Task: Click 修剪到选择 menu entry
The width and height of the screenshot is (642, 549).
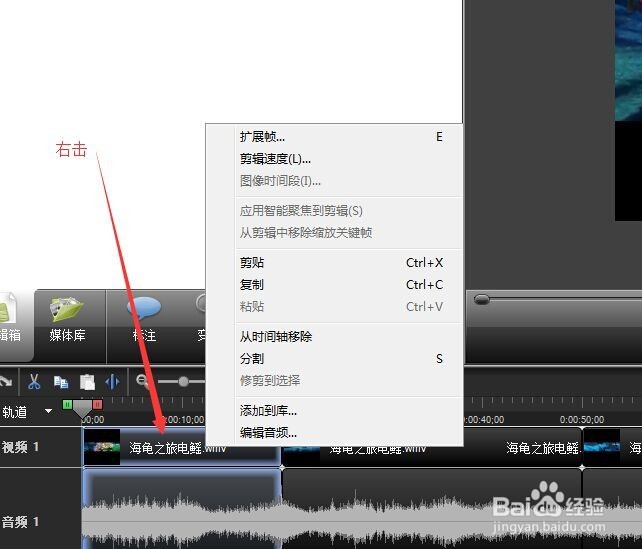Action: pos(349,381)
